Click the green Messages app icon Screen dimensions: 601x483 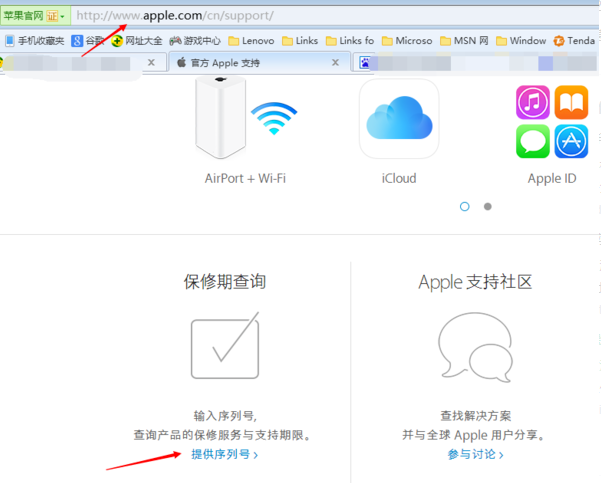pyautogui.click(x=533, y=141)
